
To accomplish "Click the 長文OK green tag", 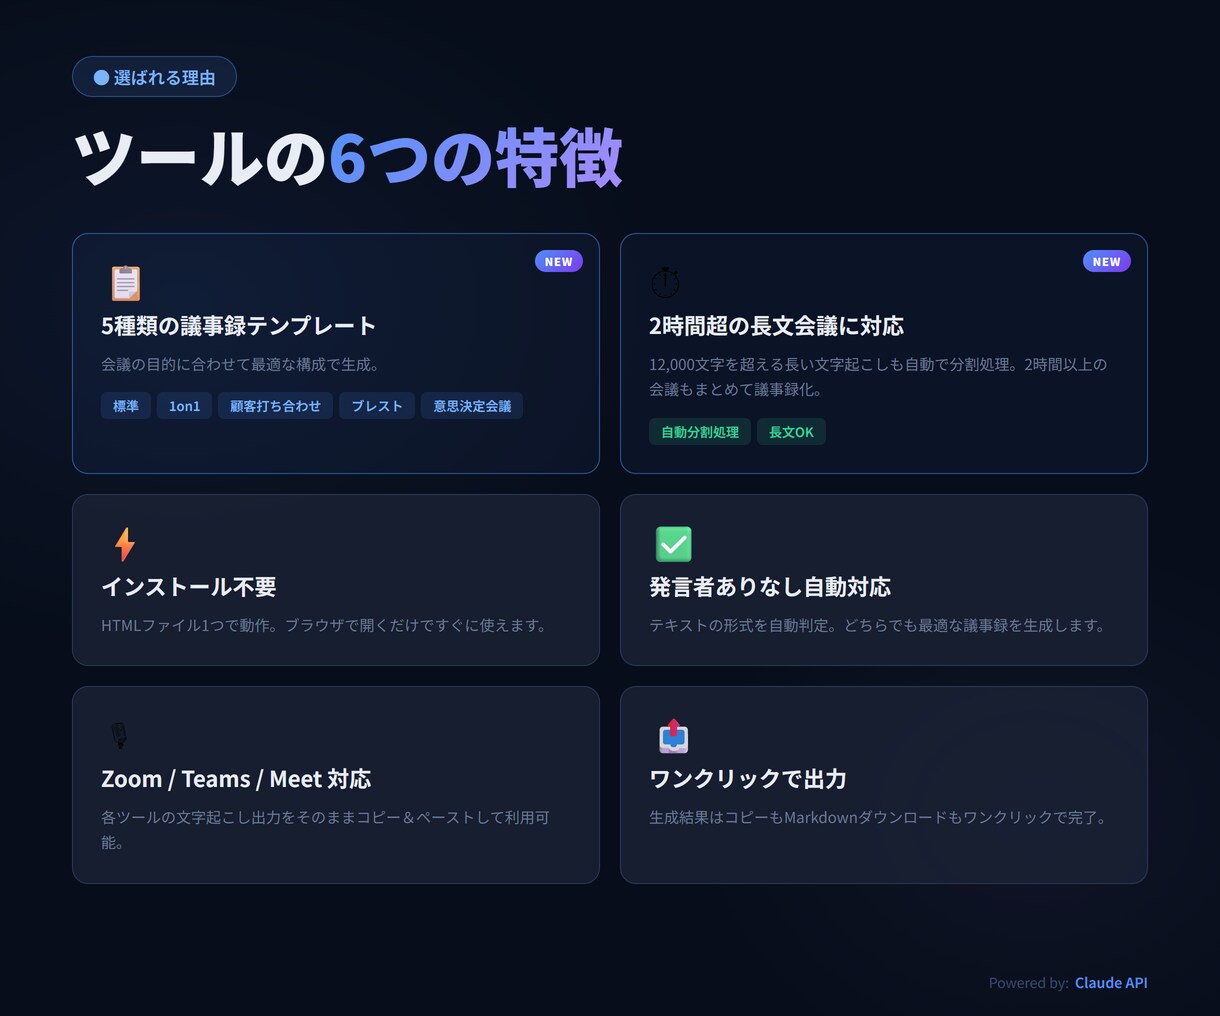I will [x=791, y=432].
